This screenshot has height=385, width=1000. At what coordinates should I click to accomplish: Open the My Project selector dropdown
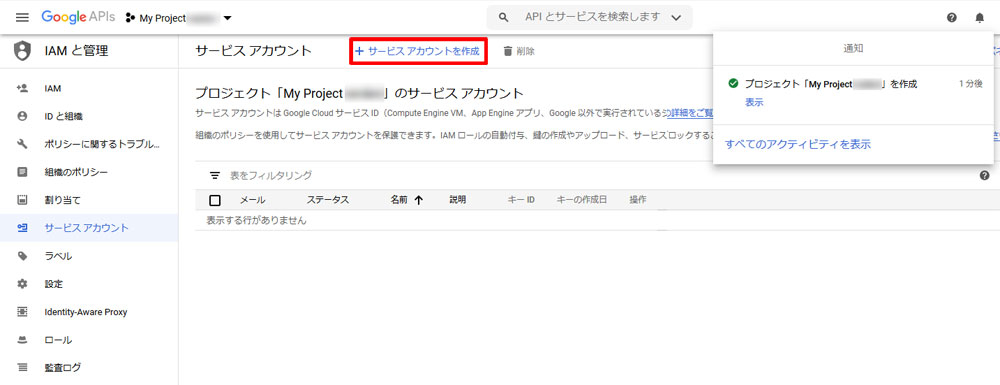[178, 18]
